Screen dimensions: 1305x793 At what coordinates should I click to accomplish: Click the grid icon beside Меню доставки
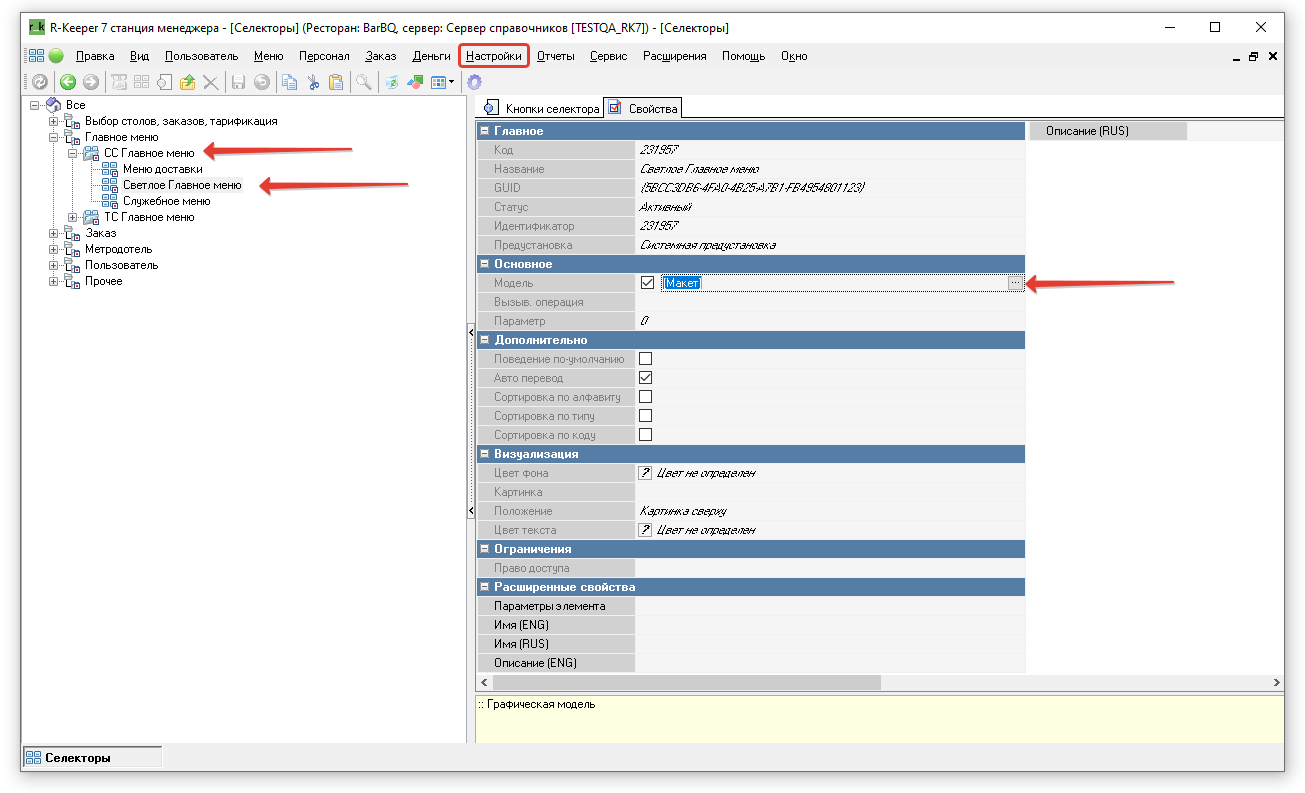pyautogui.click(x=110, y=169)
